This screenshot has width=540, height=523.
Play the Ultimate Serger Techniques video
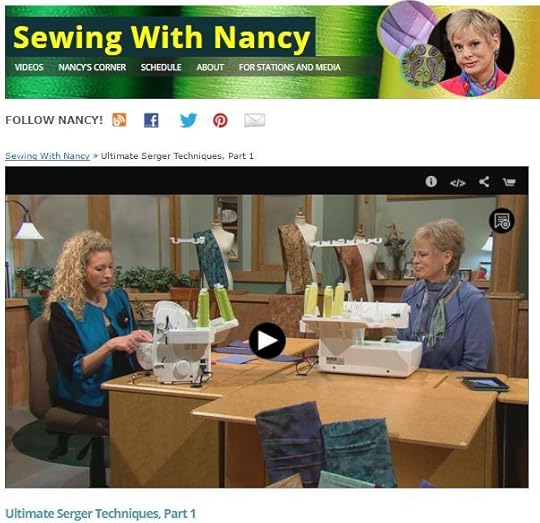click(x=267, y=341)
